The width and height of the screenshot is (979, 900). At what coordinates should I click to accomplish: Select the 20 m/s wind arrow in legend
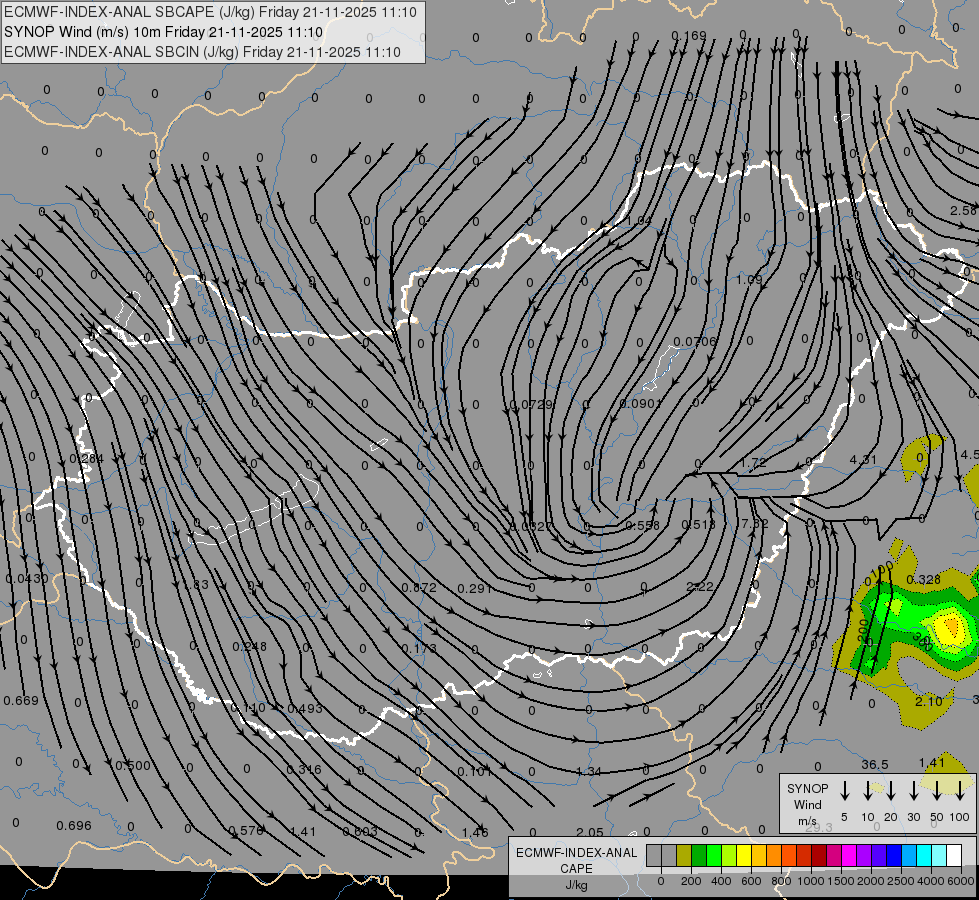click(890, 791)
